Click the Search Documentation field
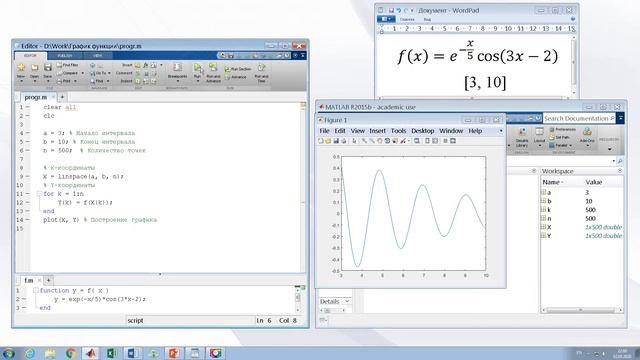Image resolution: width=640 pixels, height=360 pixels. tap(580, 118)
